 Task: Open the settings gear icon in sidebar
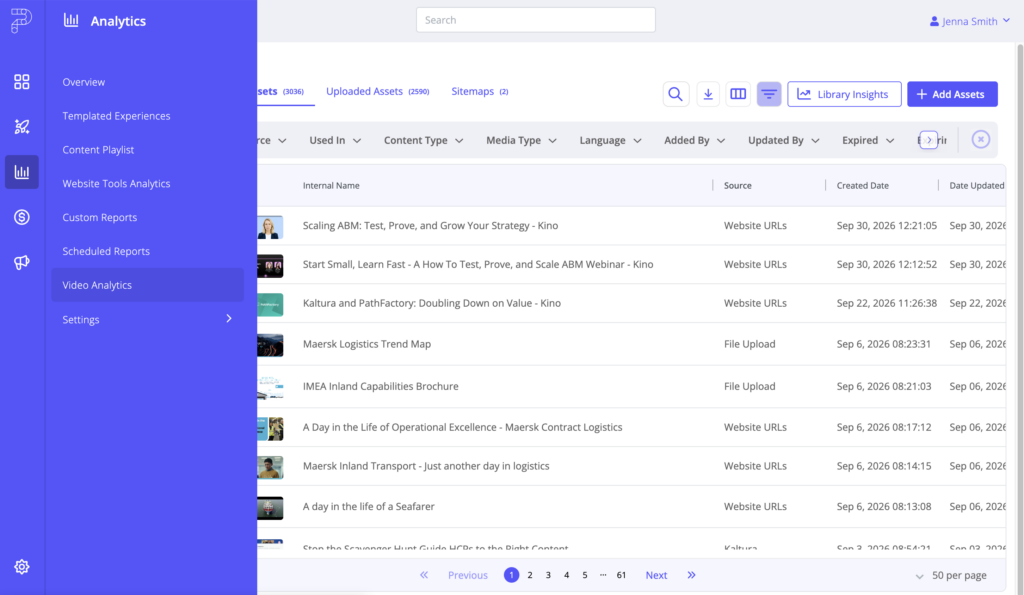click(22, 566)
